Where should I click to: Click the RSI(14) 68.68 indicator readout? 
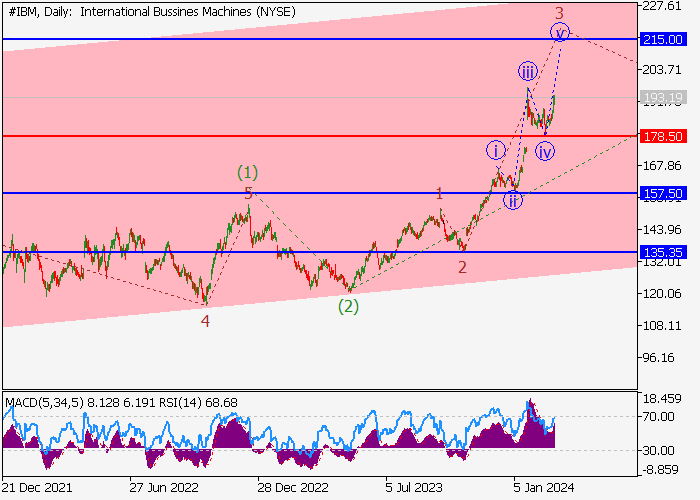point(198,403)
